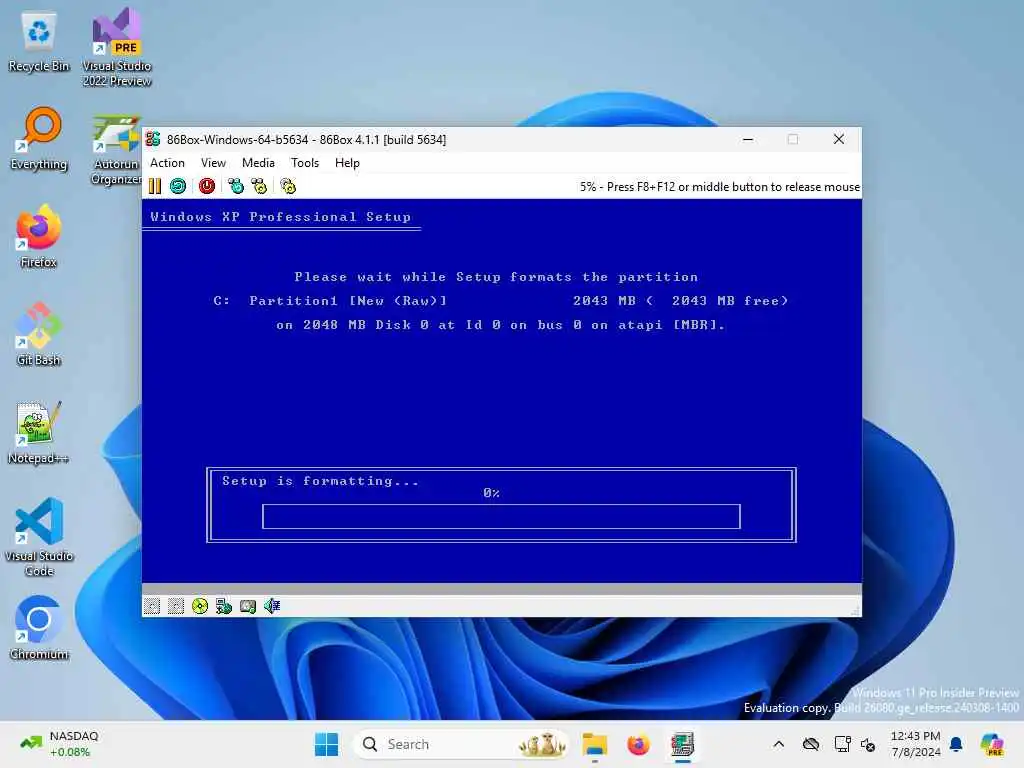The height and width of the screenshot is (768, 1024).
Task: Open the NASDAQ widget on taskbar
Action: (59, 744)
